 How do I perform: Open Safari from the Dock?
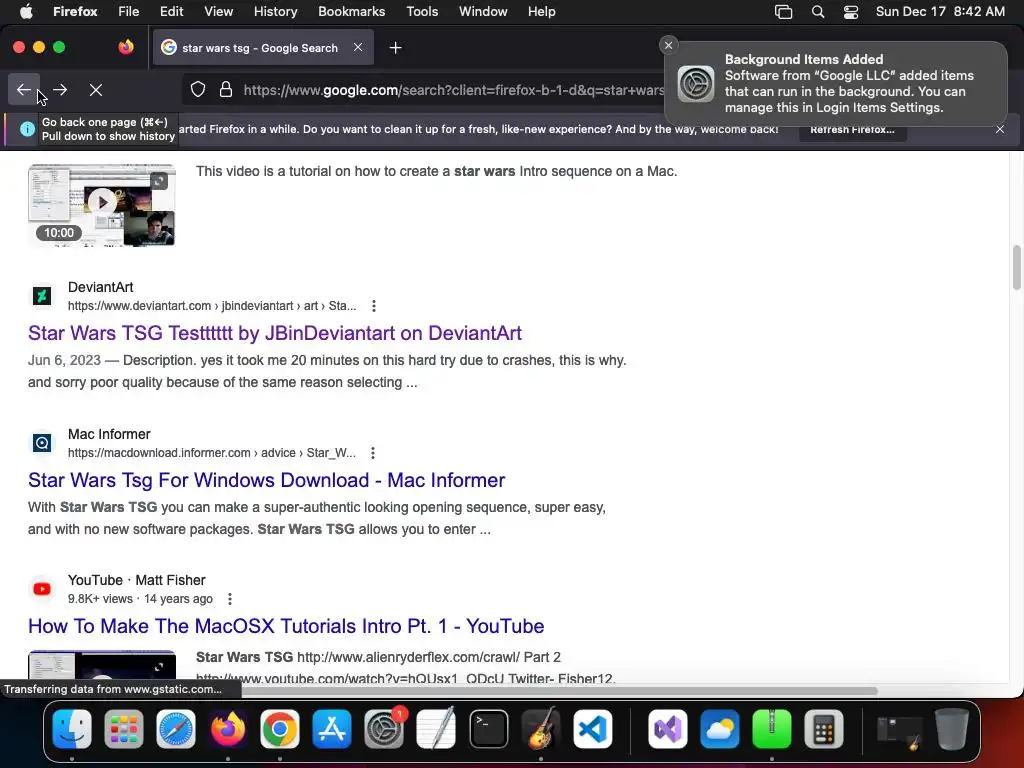(x=176, y=729)
